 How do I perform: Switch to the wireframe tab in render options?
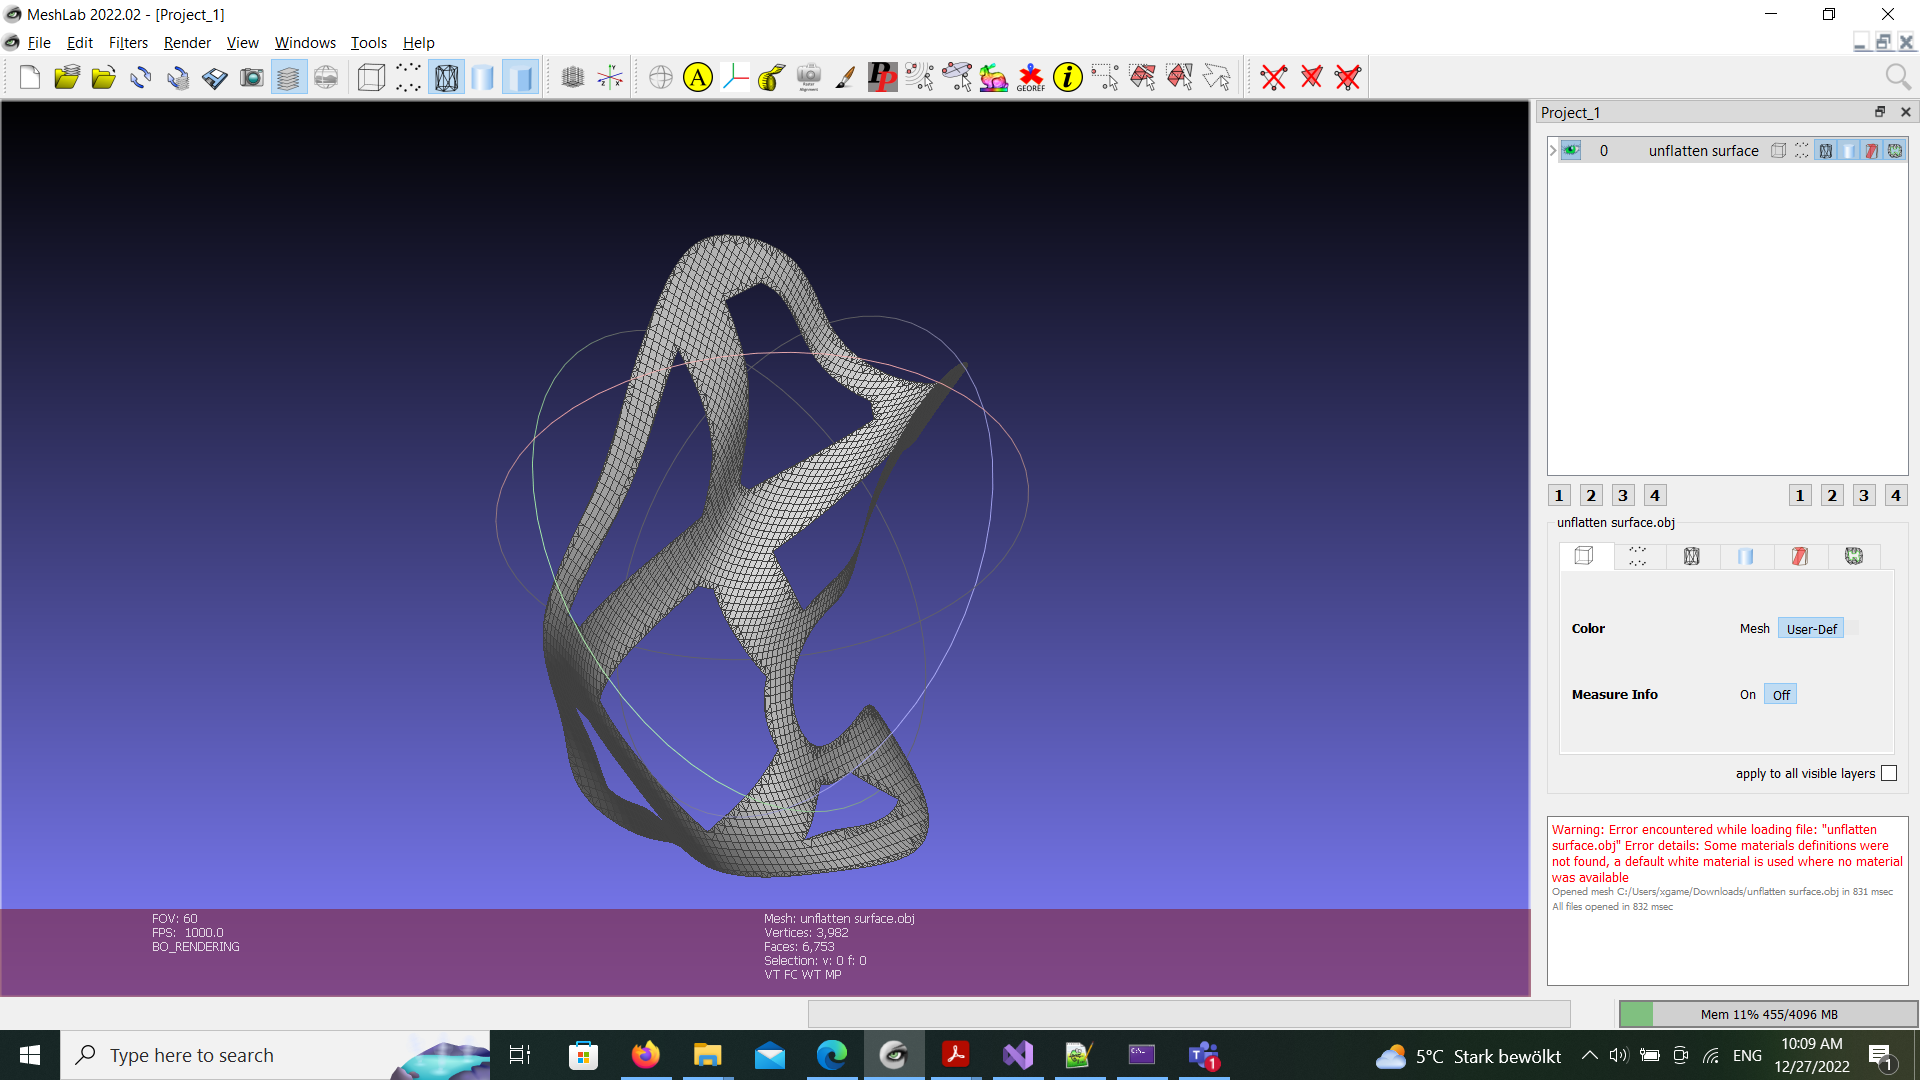pyautogui.click(x=1691, y=556)
